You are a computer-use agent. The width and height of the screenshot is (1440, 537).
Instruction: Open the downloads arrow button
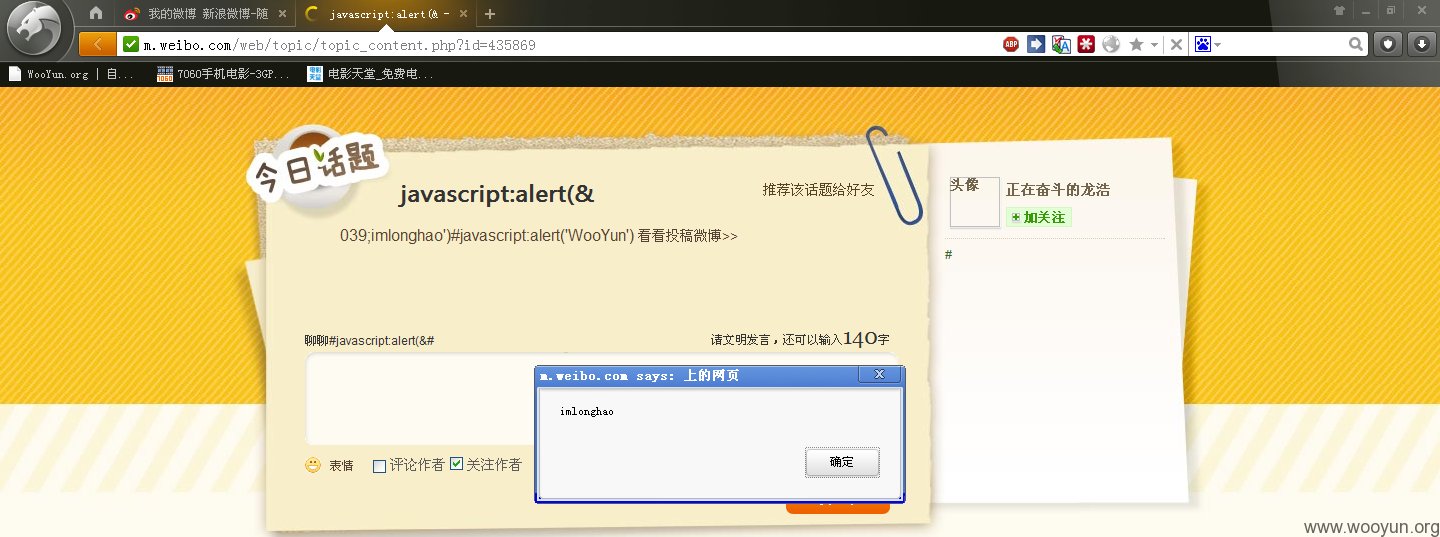[x=1422, y=44]
